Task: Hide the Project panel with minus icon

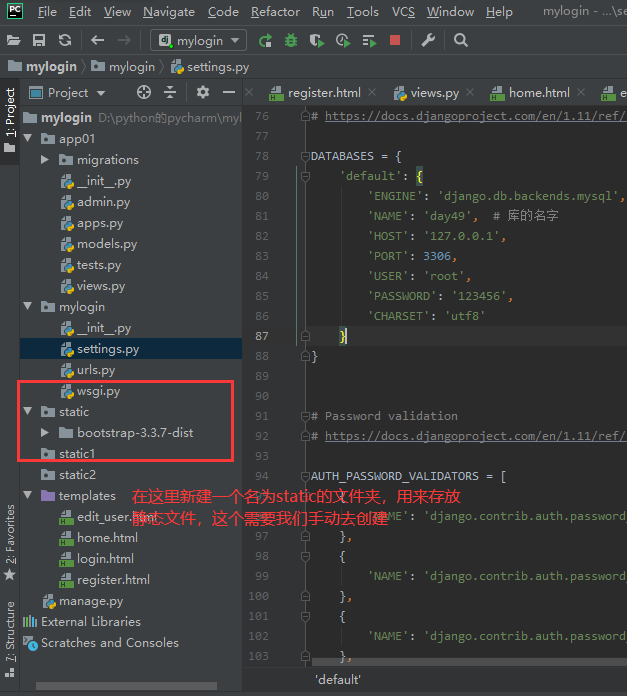Action: point(229,92)
